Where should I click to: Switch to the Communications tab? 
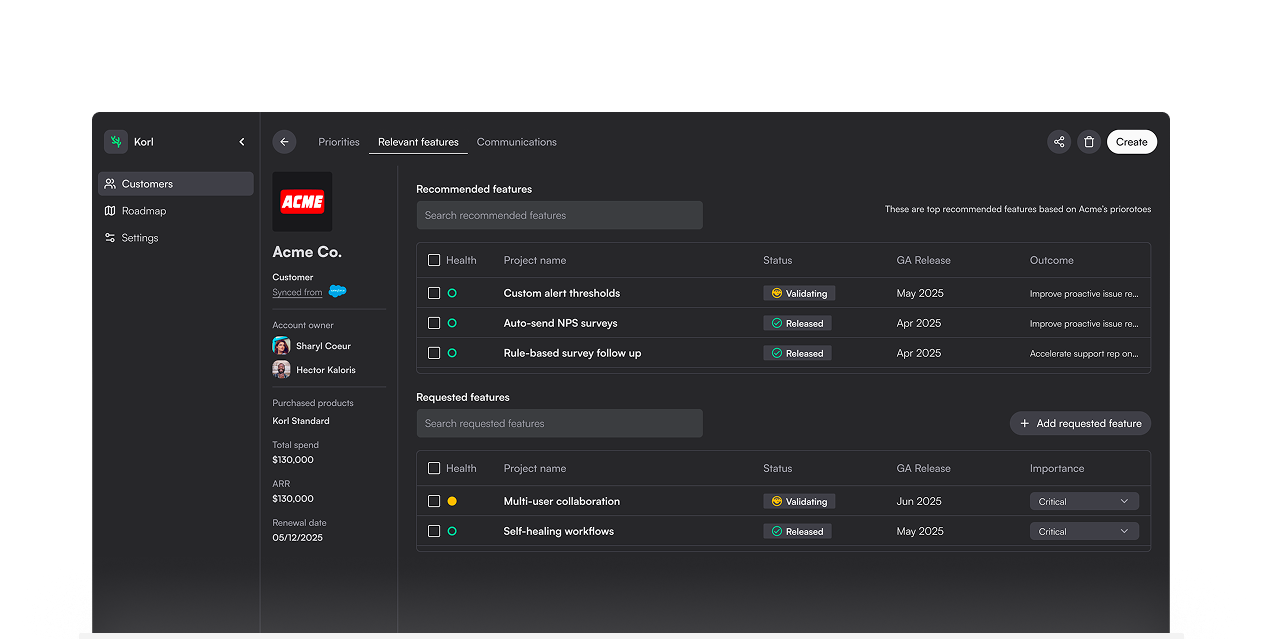pos(516,141)
